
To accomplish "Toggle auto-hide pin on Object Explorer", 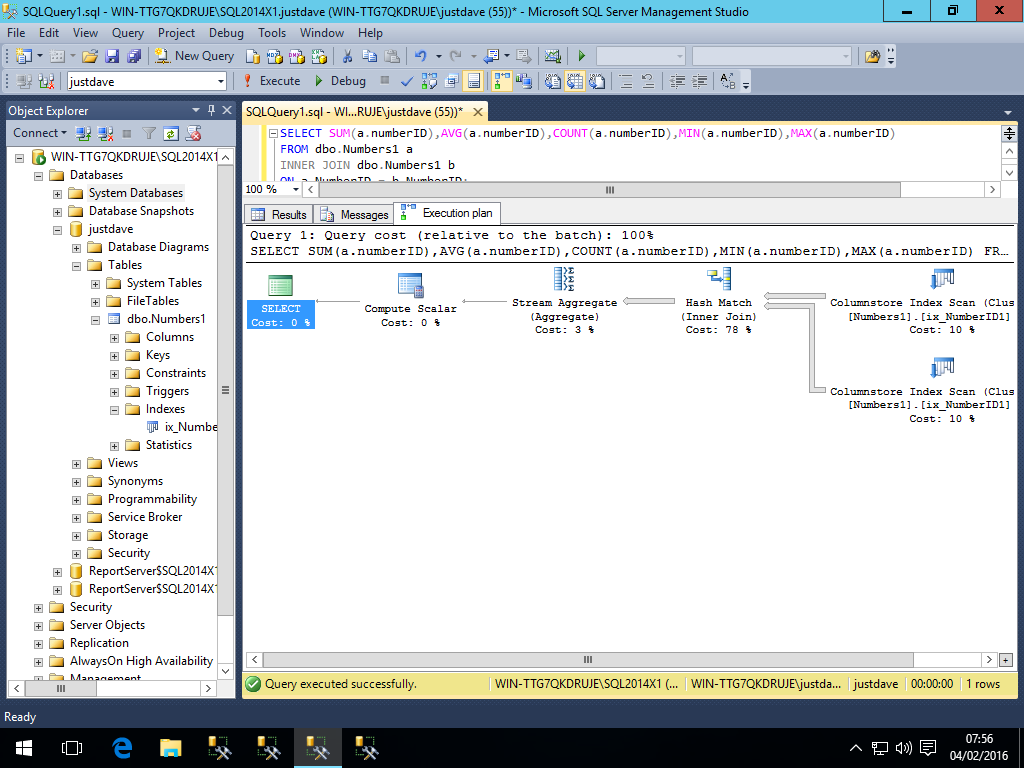I will pos(211,110).
